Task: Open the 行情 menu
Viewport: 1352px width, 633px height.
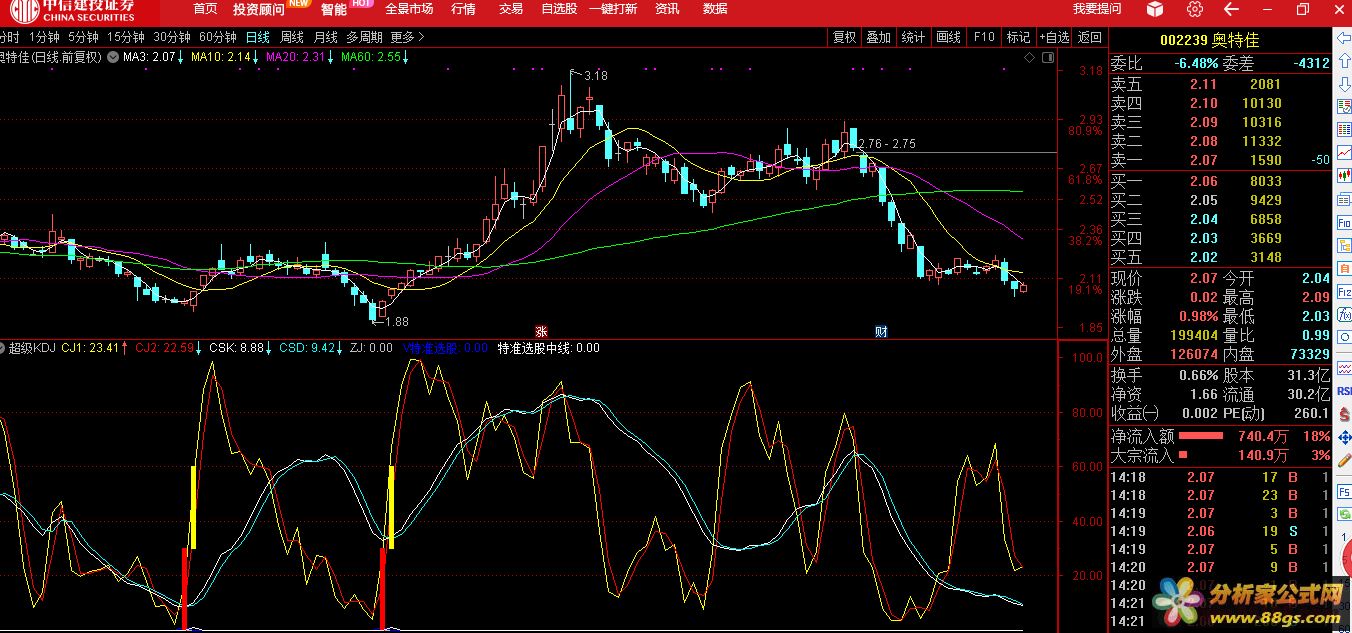Action: point(463,9)
